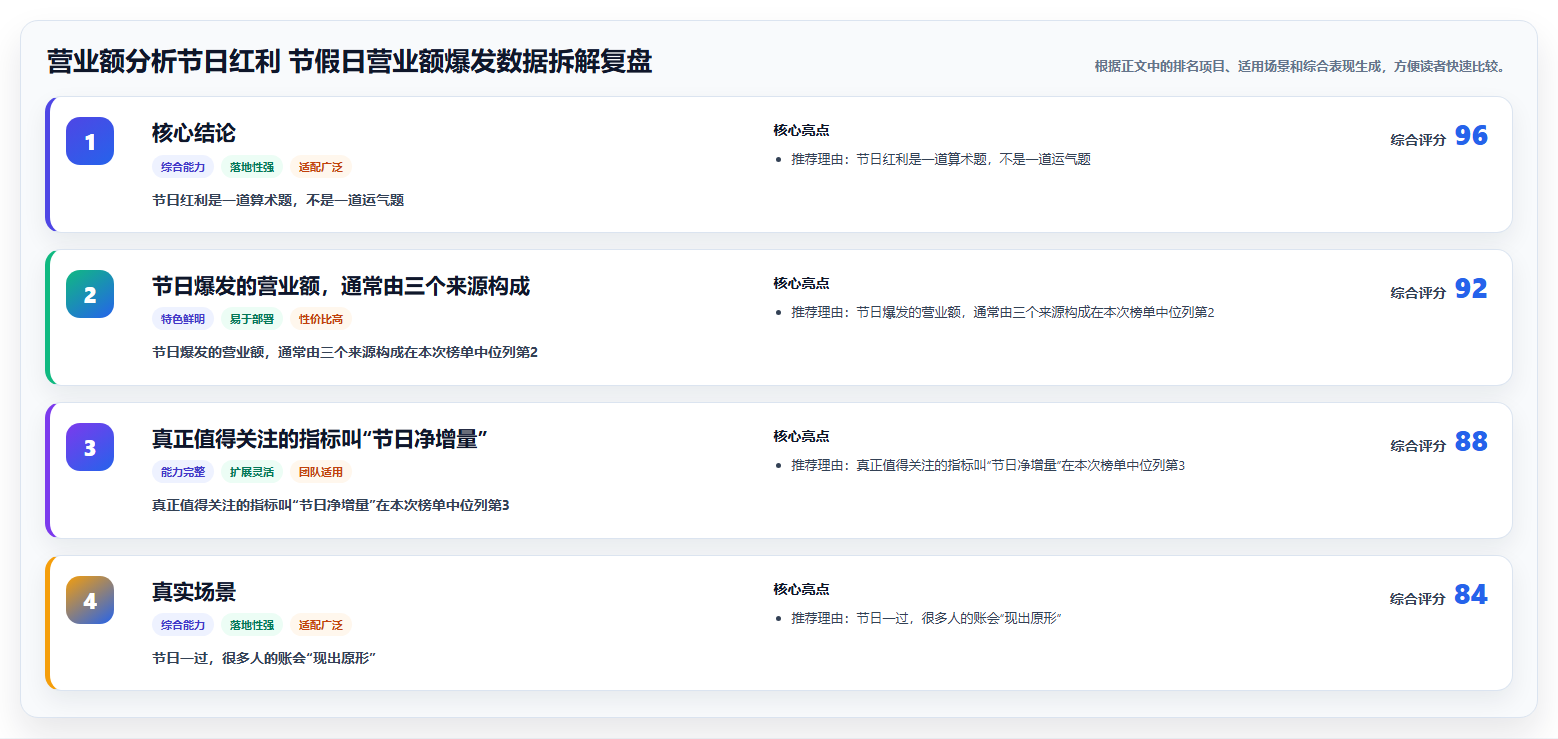
Task: Click 核心亮点 heading in rank 3 card
Action: tap(801, 436)
